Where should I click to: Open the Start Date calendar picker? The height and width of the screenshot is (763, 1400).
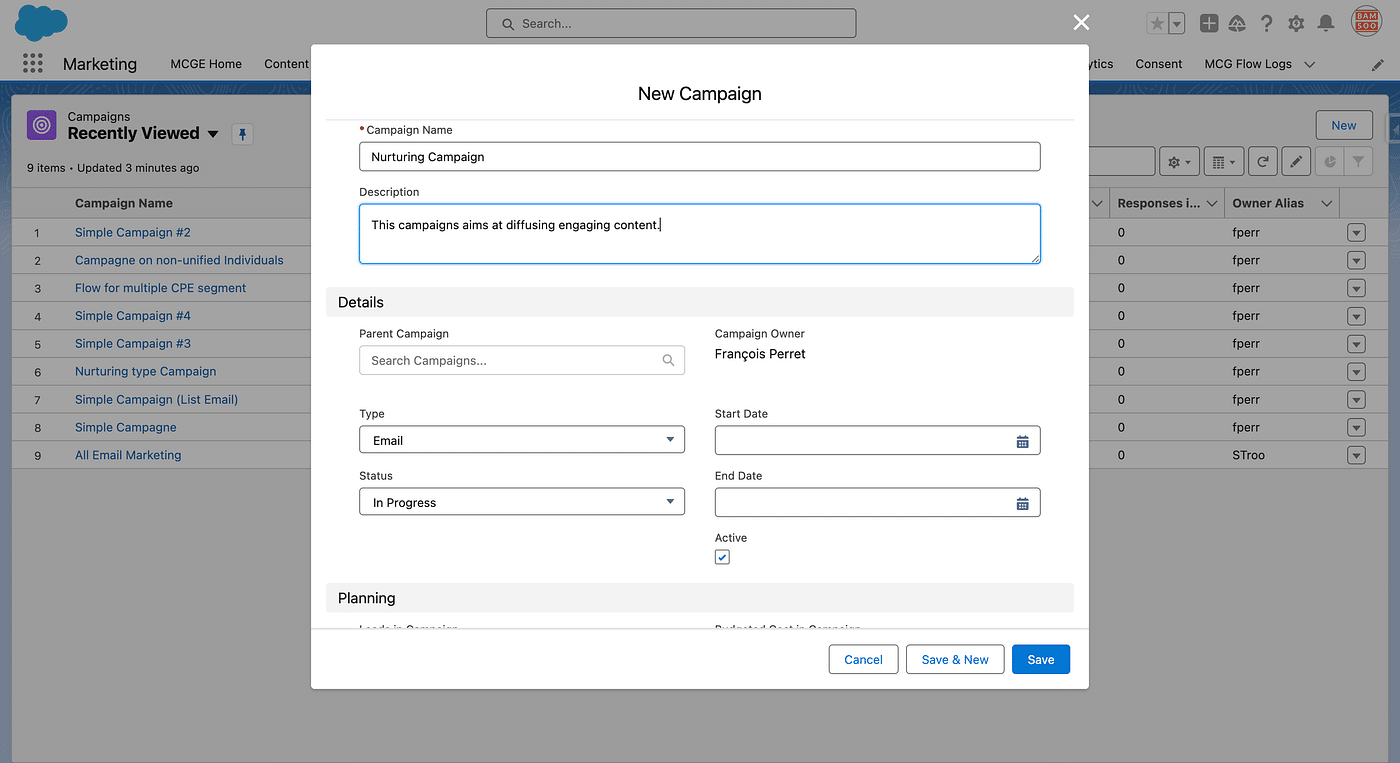1022,441
